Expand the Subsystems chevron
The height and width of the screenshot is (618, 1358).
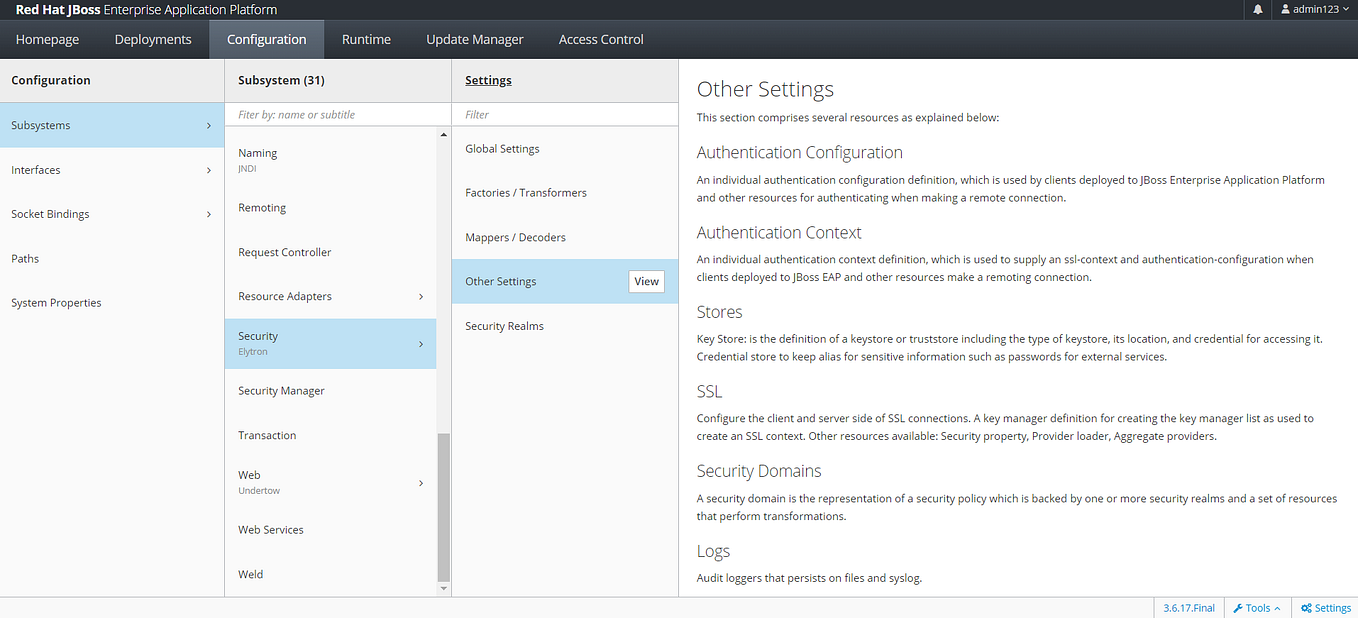pyautogui.click(x=208, y=126)
